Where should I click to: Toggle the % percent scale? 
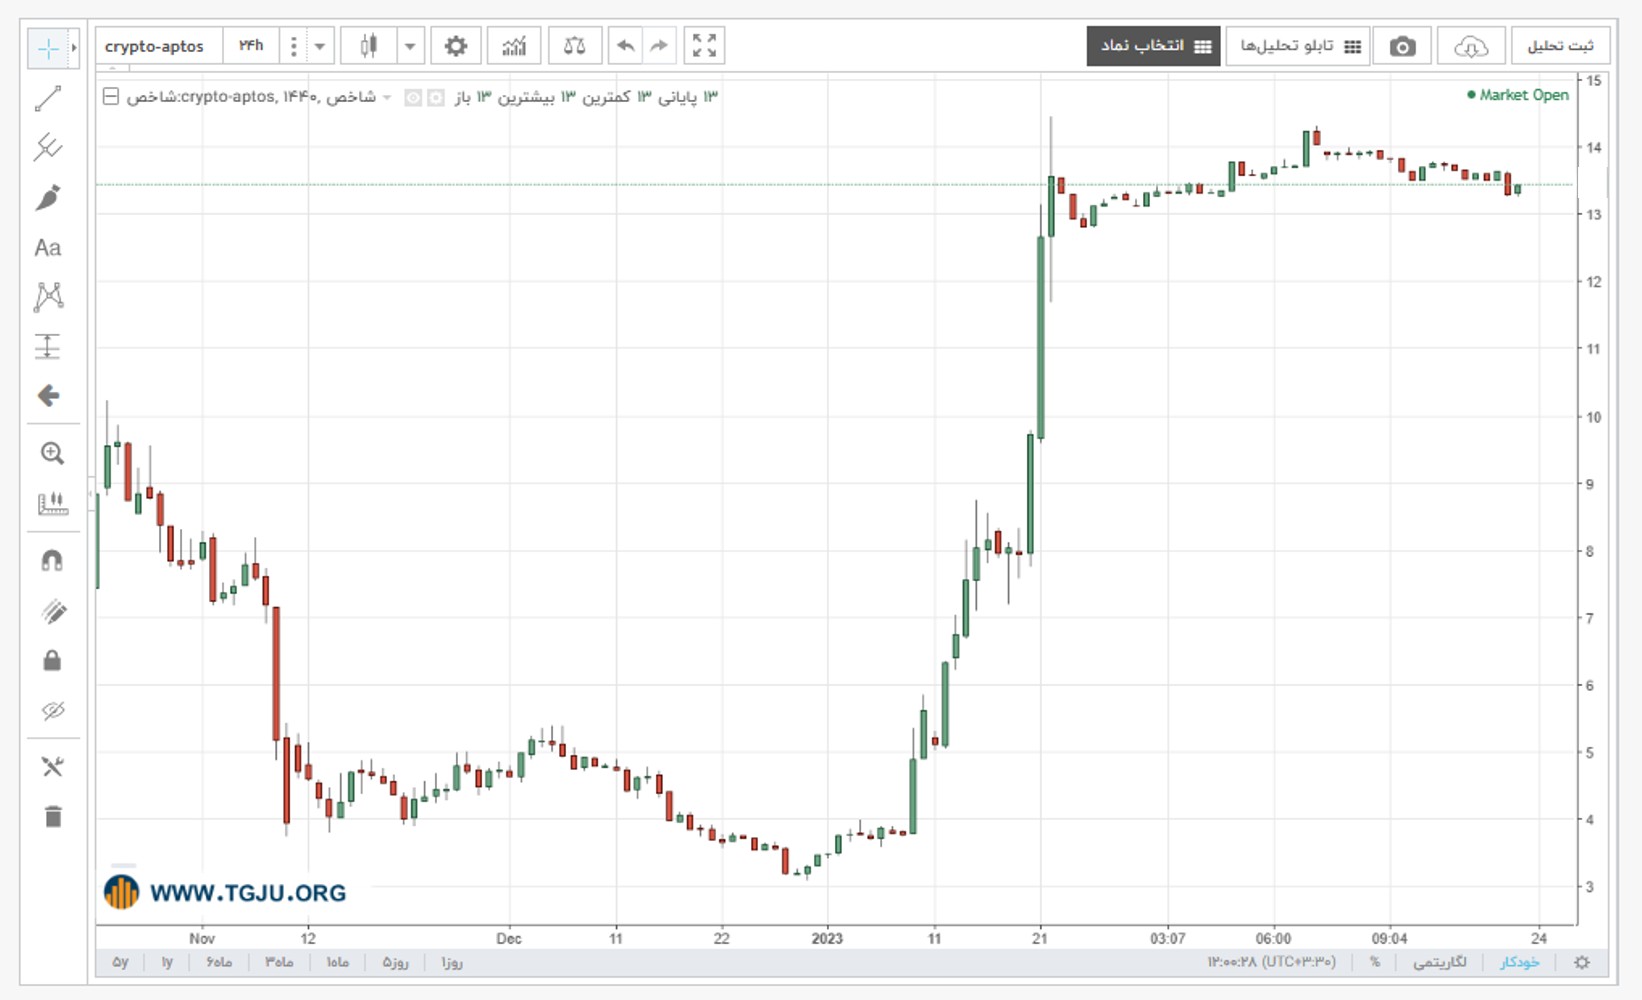coord(1375,962)
